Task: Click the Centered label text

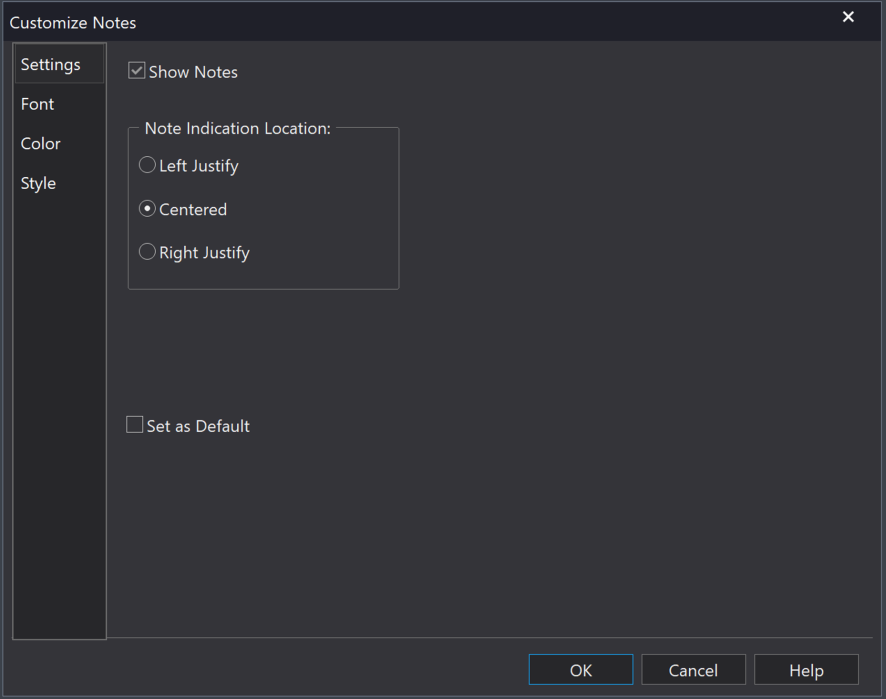Action: [x=193, y=210]
